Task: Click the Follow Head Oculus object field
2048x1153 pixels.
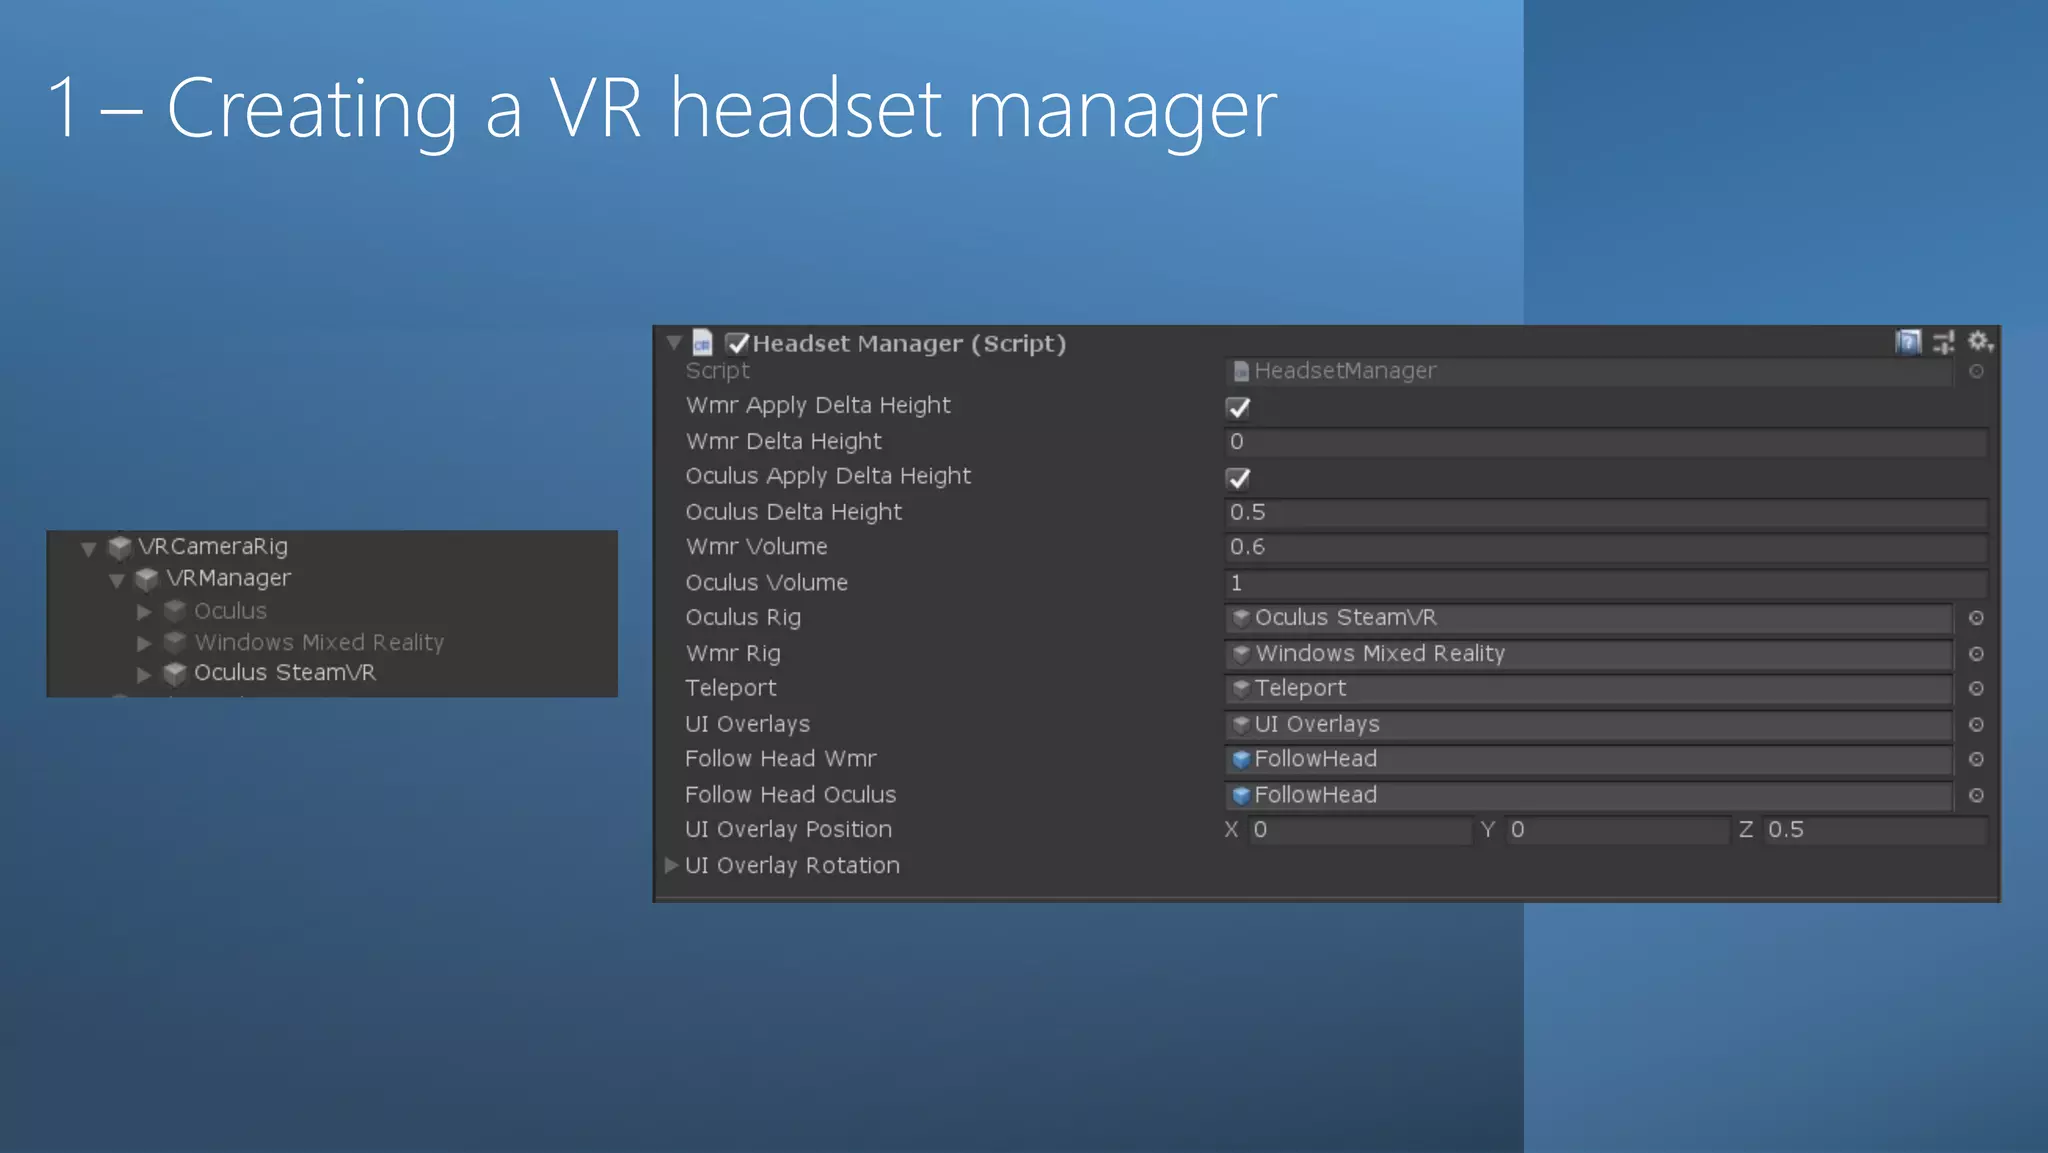Action: coord(1589,796)
